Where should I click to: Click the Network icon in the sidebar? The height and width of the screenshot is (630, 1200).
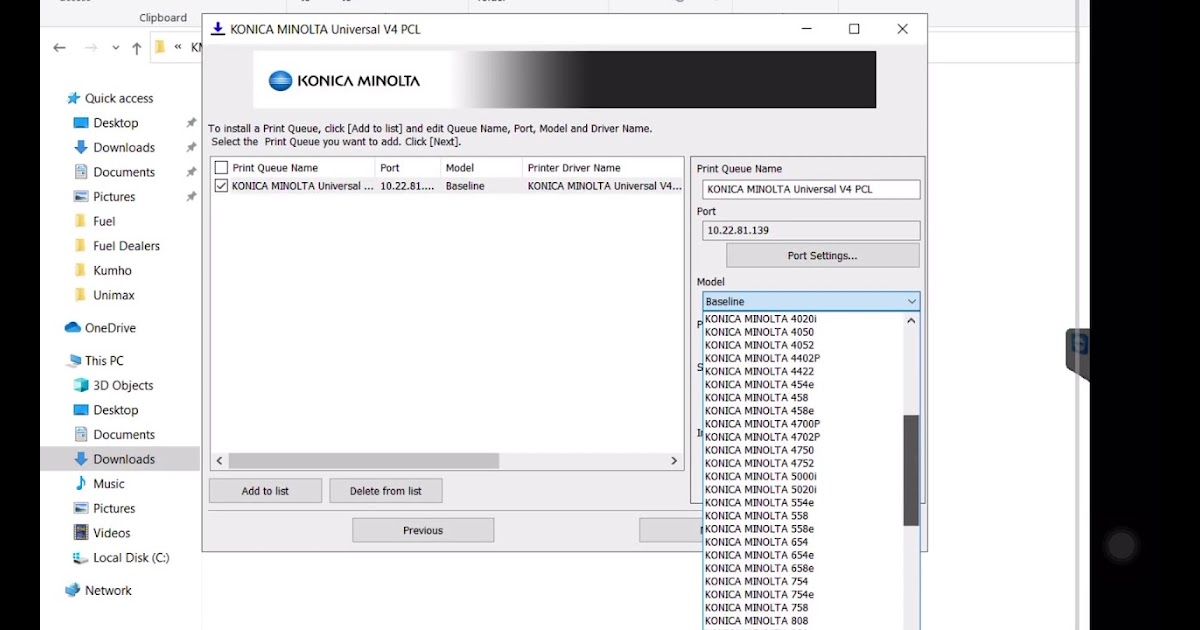point(72,590)
